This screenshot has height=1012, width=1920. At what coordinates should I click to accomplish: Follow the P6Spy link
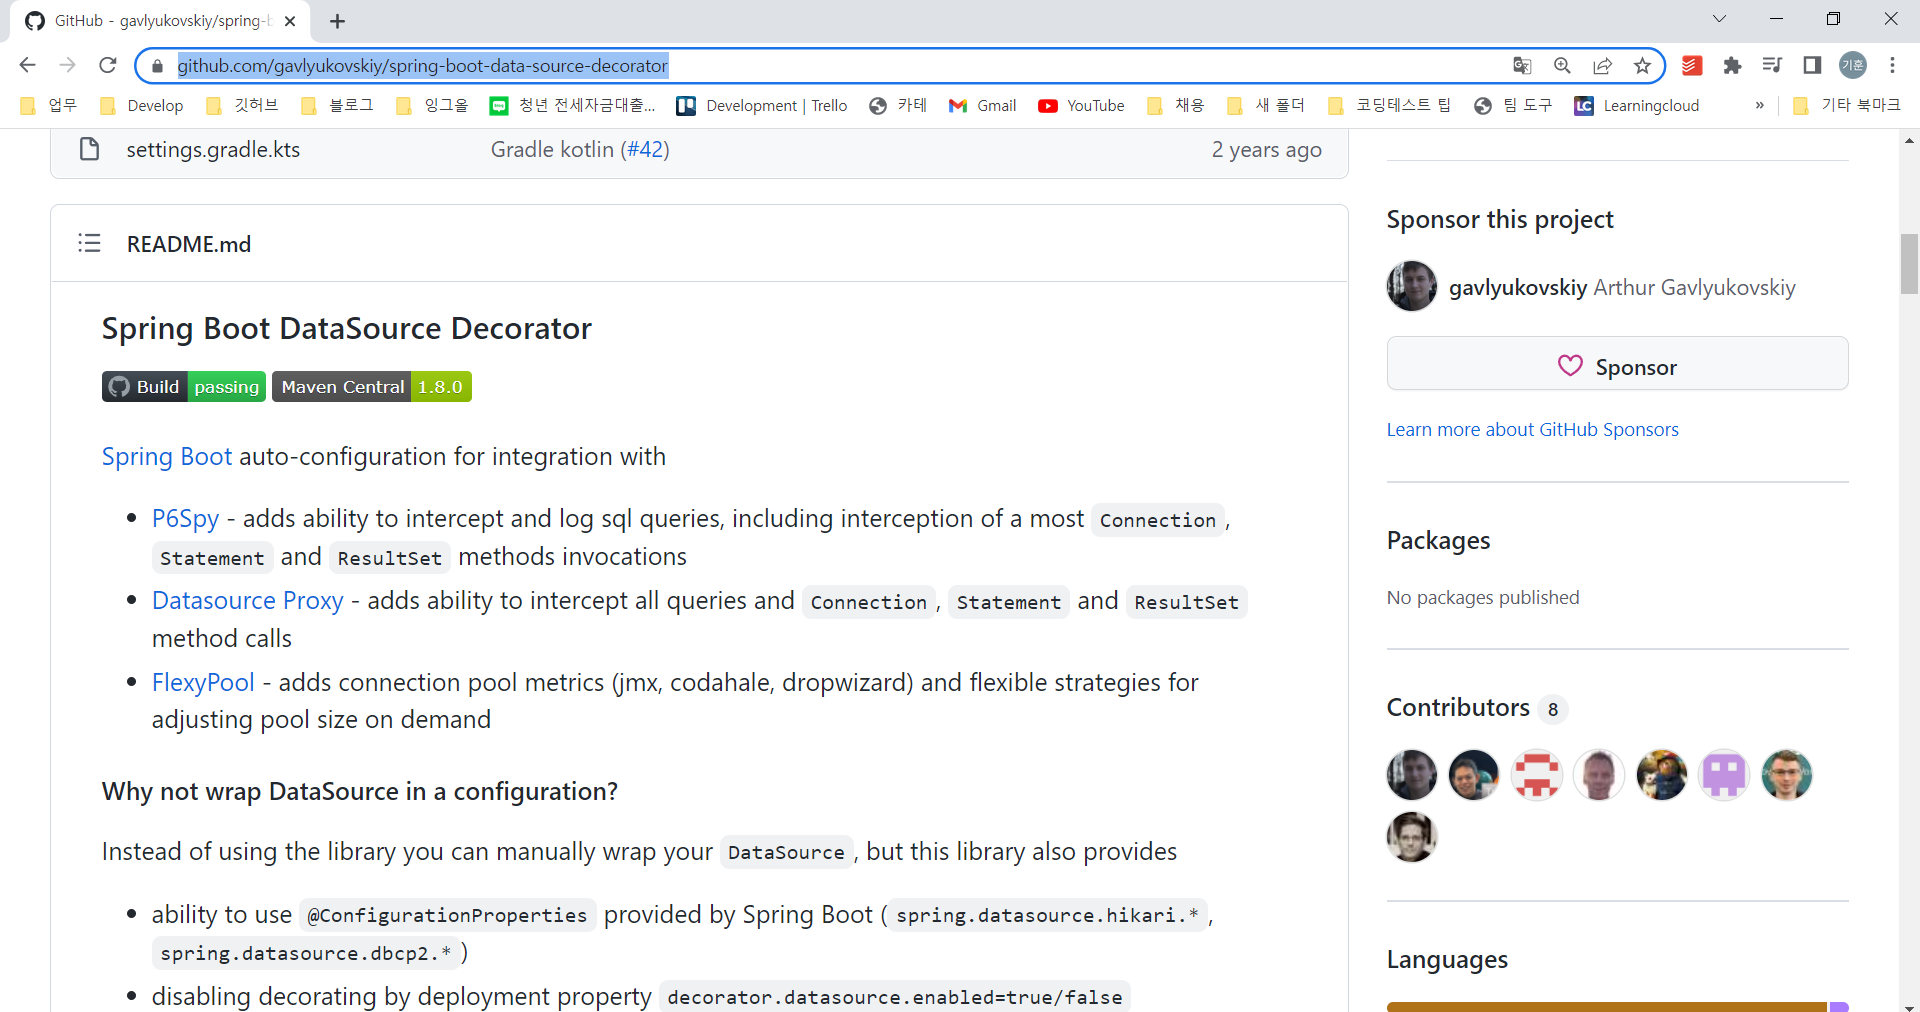(185, 519)
